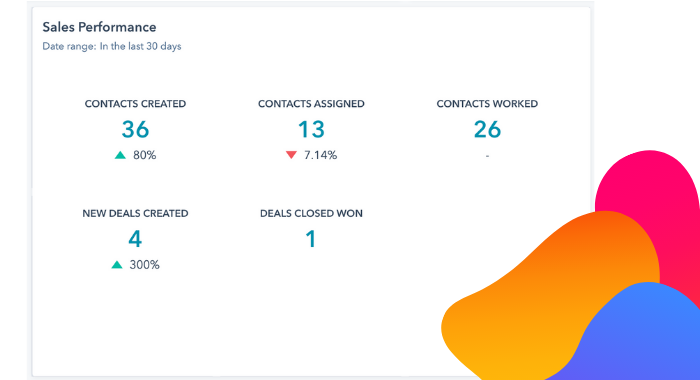Click the green up arrow beside 300%
This screenshot has height=380, width=700.
(x=117, y=265)
